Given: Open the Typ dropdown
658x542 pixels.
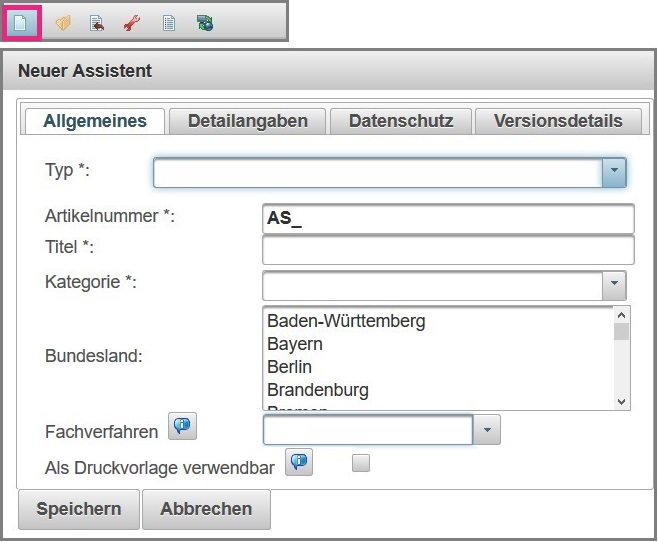Looking at the screenshot, I should [614, 172].
